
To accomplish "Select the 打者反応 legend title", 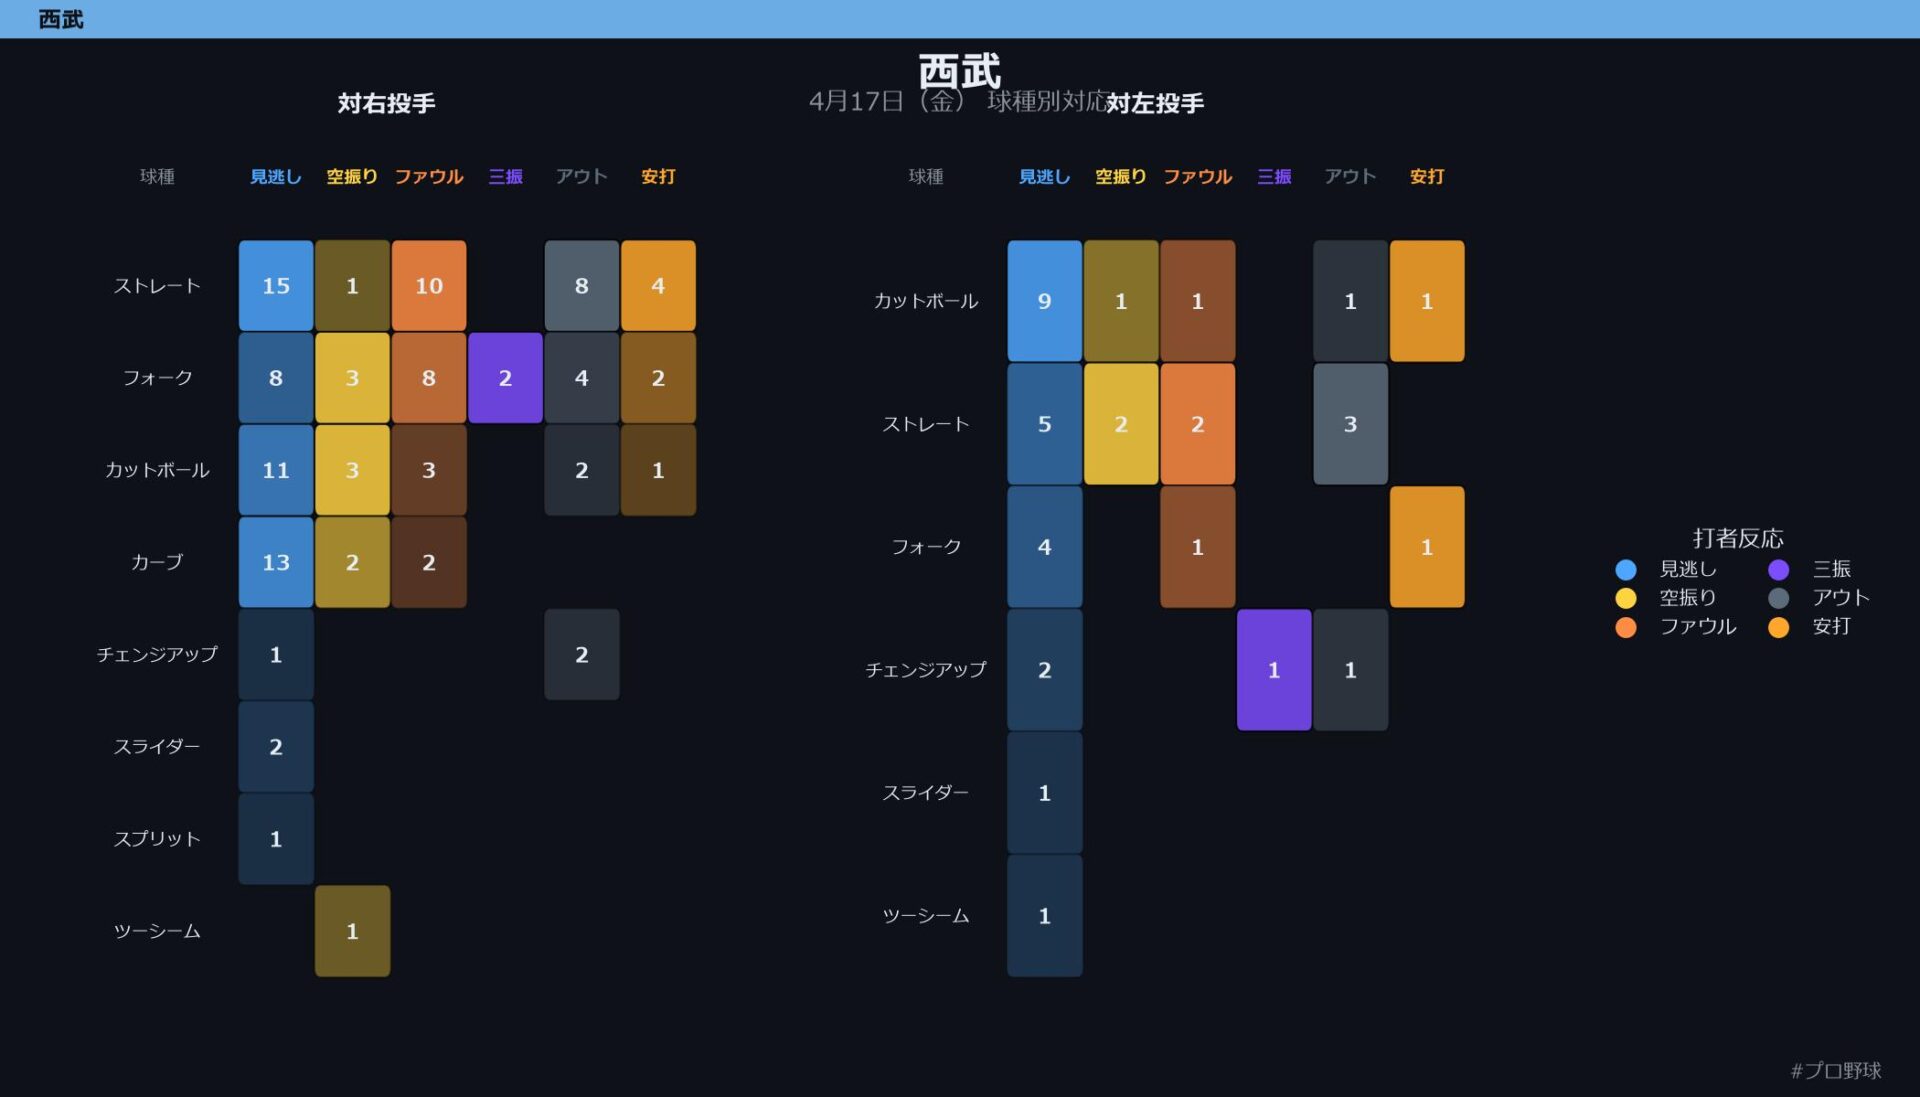I will (1738, 538).
